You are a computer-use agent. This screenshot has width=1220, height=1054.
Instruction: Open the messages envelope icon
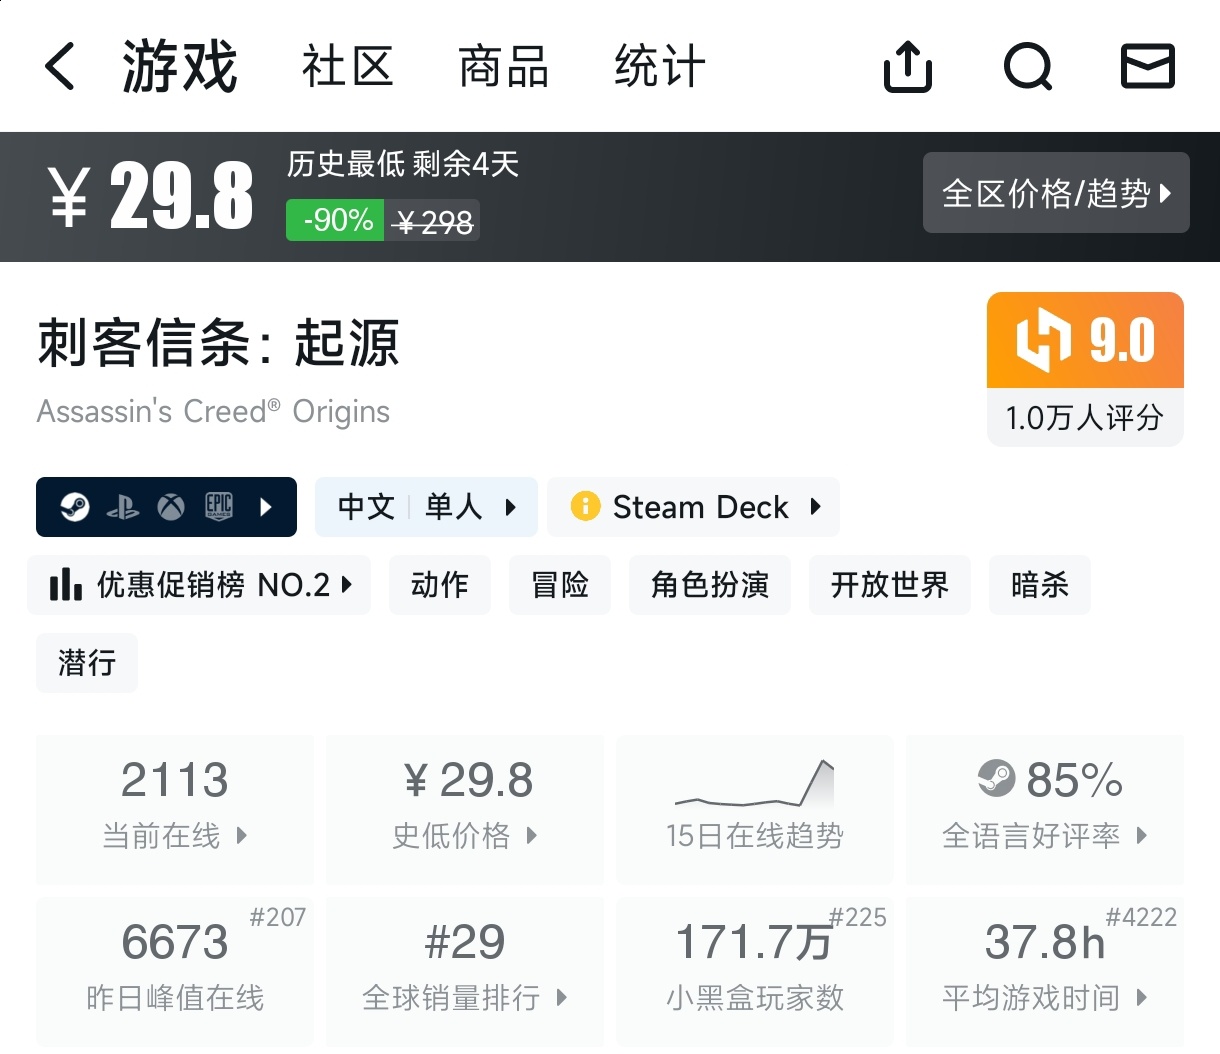tap(1147, 67)
